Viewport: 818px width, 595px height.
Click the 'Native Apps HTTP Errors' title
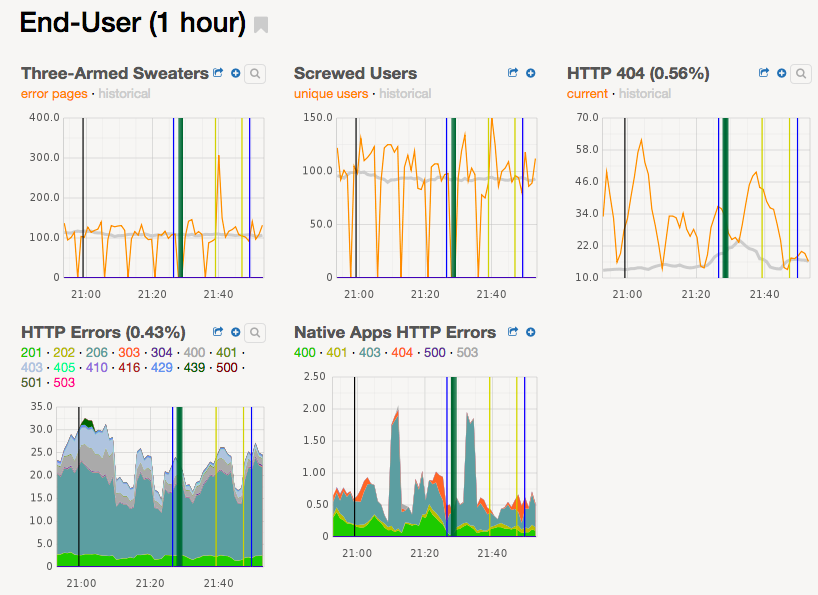(394, 332)
